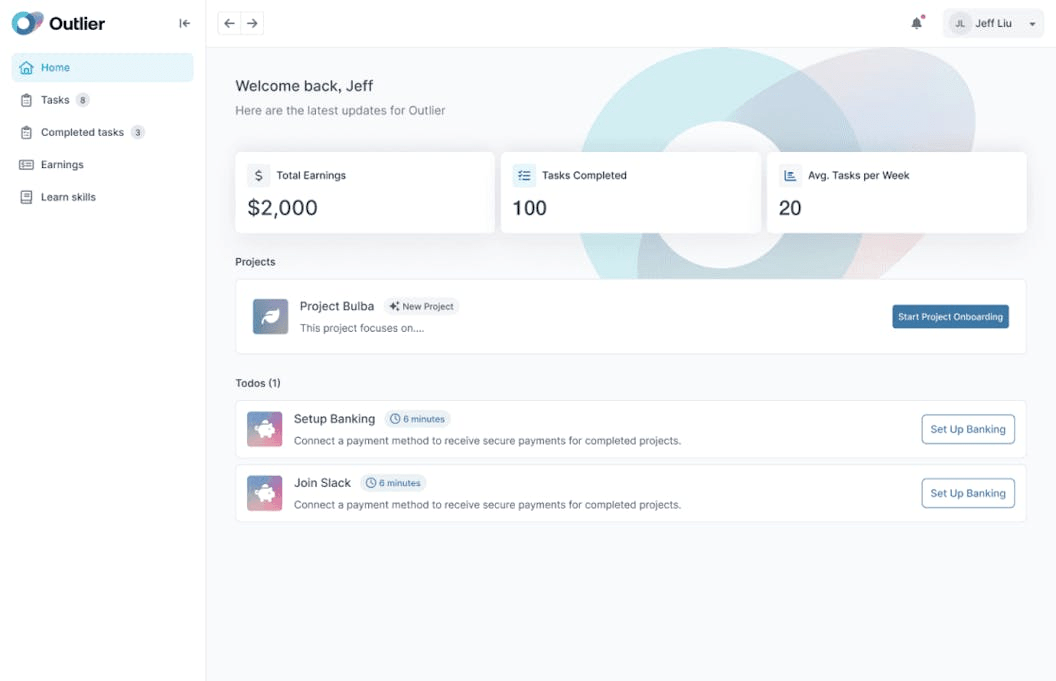Click the Setup Banking todo title
Screen dimensions: 1056x681
point(334,419)
